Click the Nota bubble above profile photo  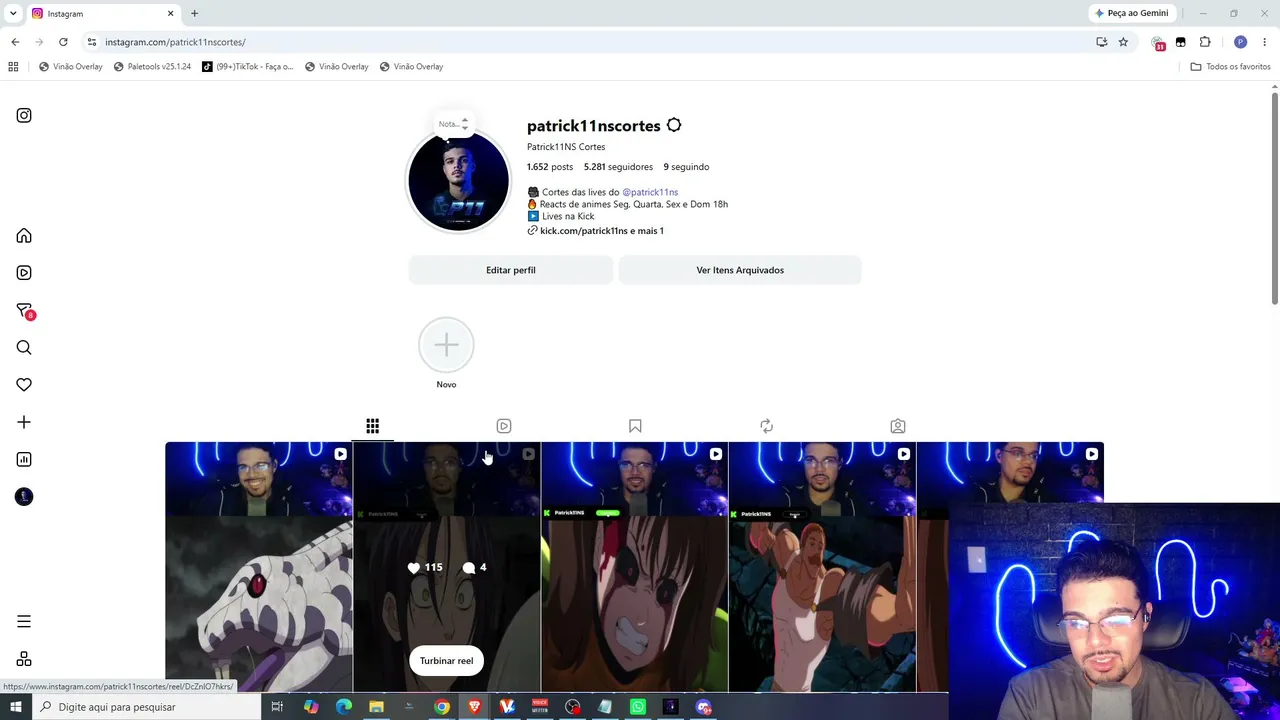click(453, 124)
